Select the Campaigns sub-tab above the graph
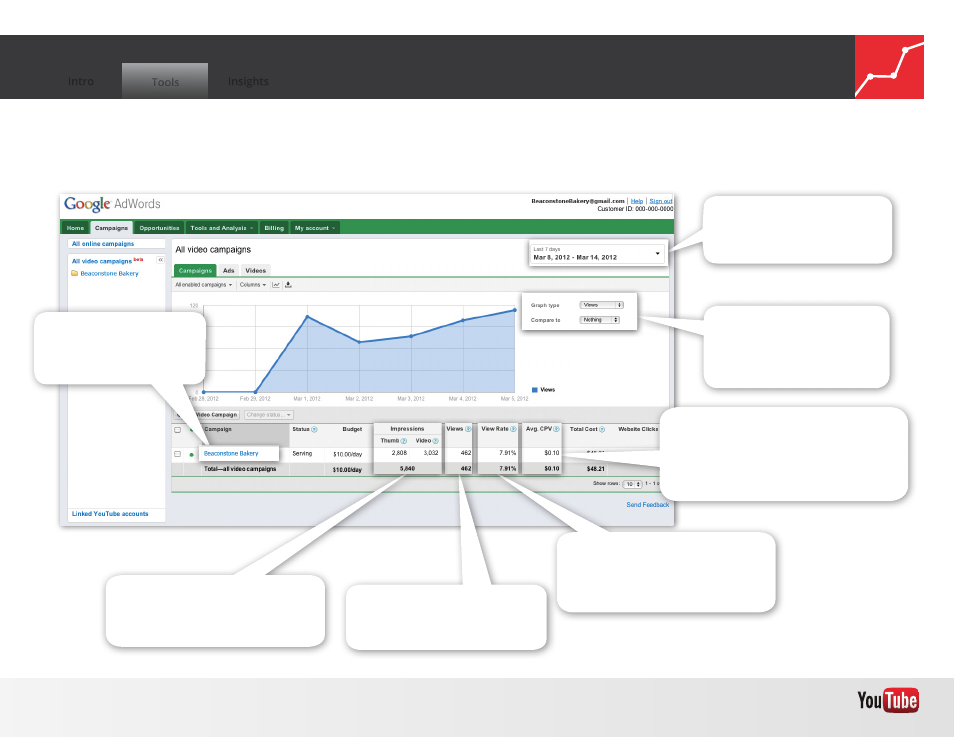The width and height of the screenshot is (954, 737). coord(195,270)
